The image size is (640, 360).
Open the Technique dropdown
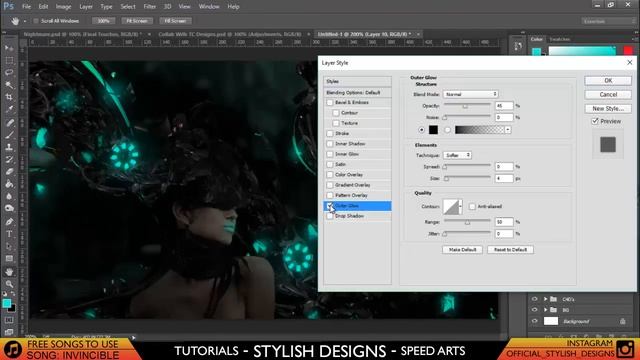(457, 155)
